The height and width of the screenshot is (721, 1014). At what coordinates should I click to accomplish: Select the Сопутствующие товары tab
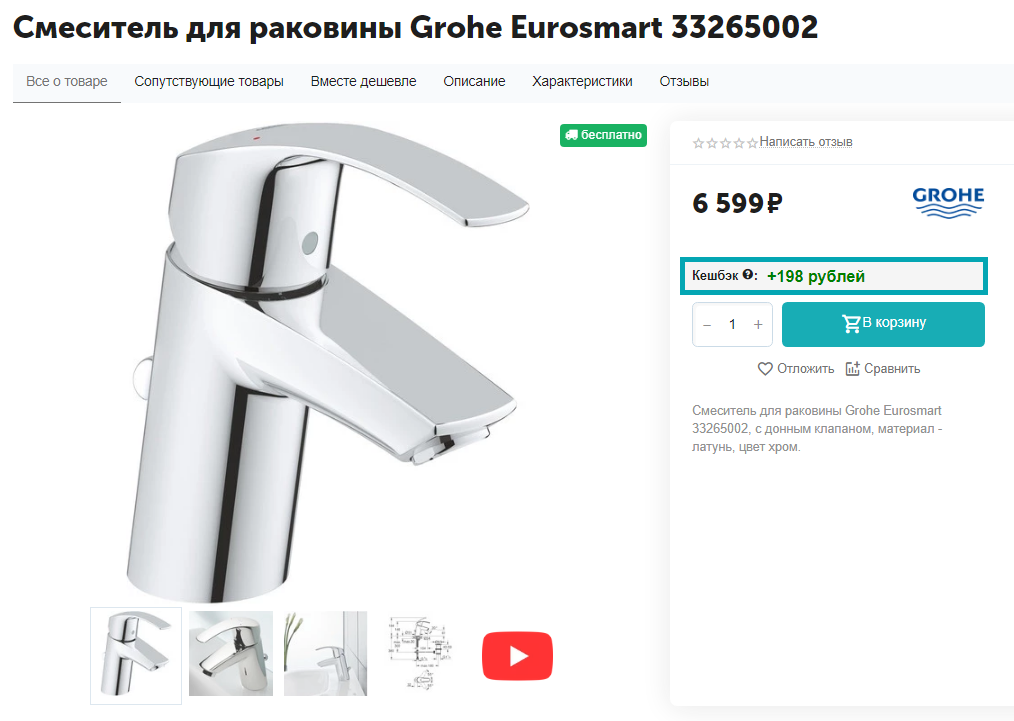tap(209, 81)
